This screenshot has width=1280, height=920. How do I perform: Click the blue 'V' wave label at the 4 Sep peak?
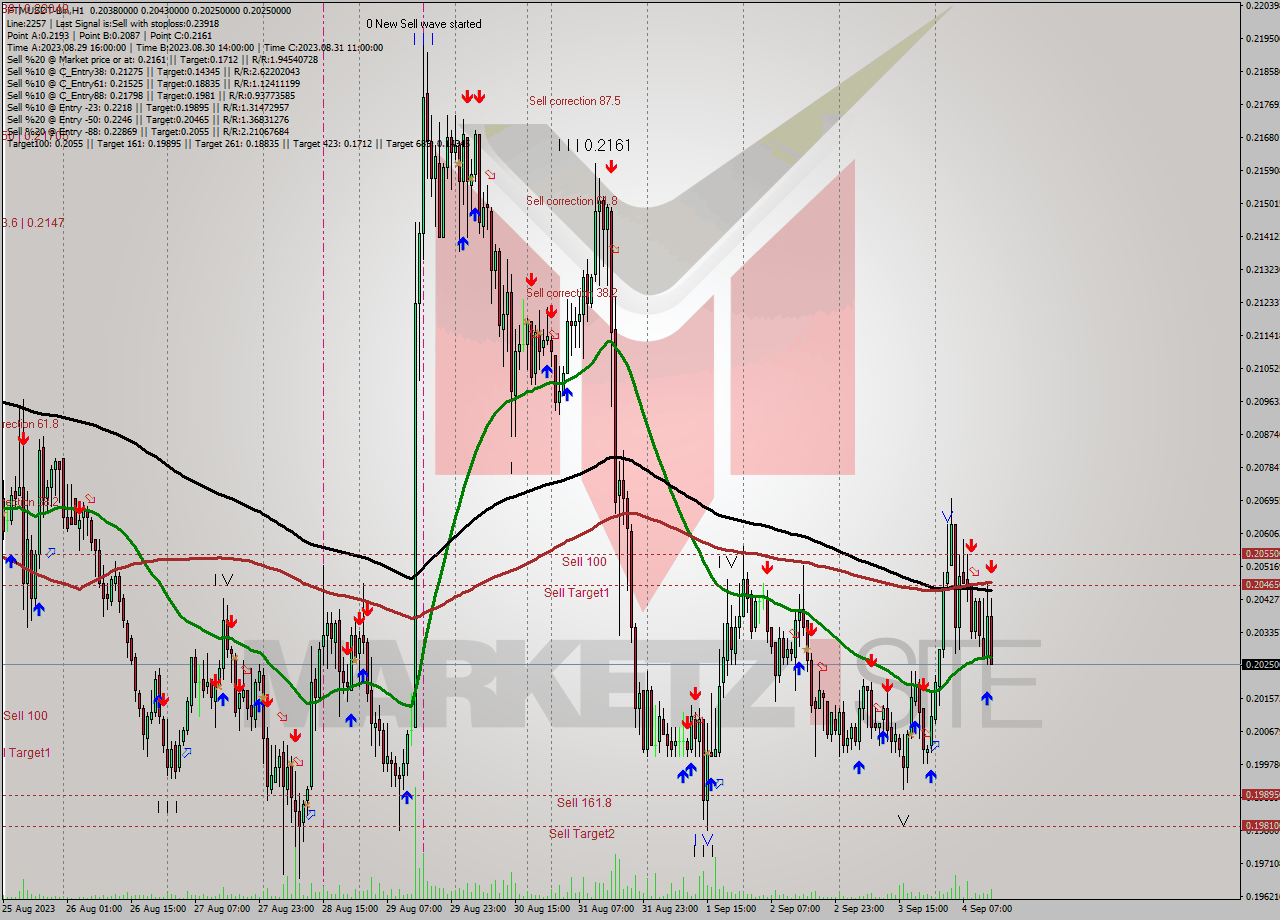[946, 517]
